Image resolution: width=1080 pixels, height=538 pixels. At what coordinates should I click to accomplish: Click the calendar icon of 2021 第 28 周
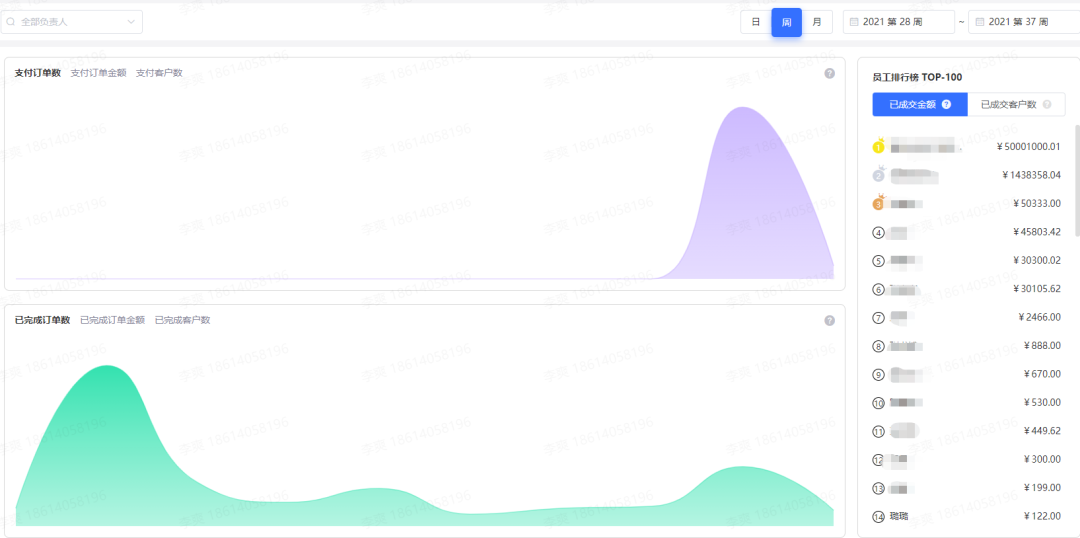tap(854, 22)
